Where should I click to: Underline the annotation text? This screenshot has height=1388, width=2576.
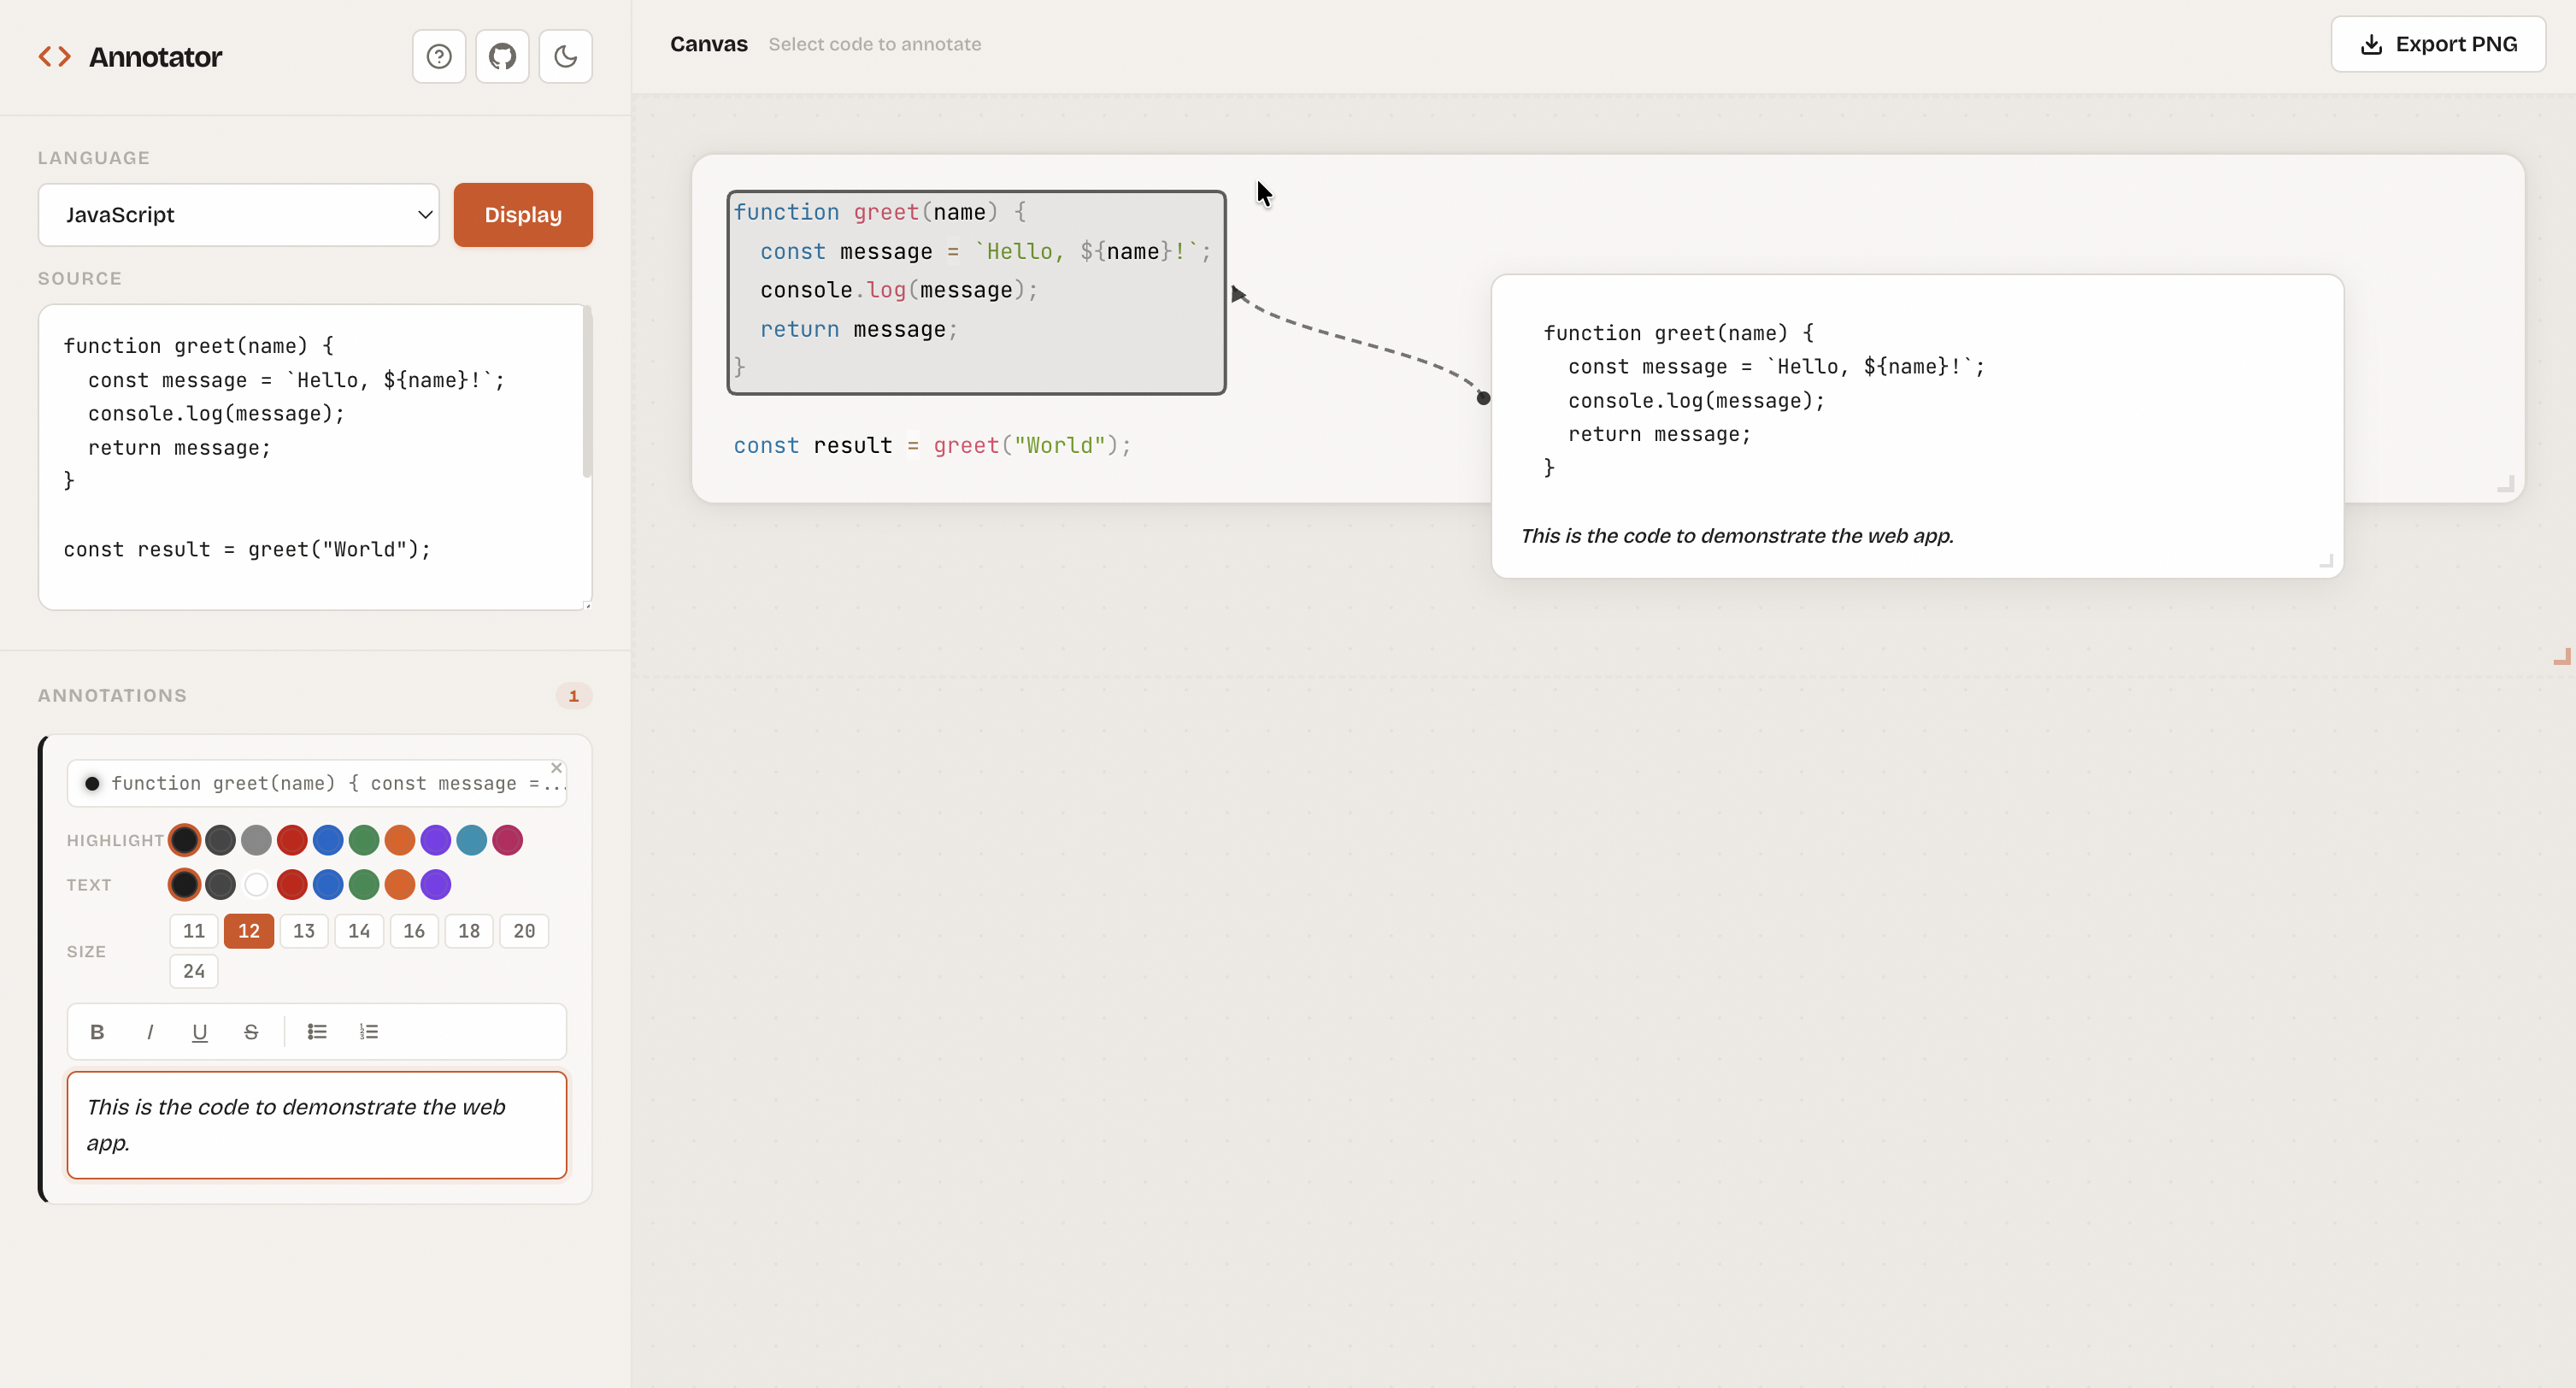click(199, 1031)
